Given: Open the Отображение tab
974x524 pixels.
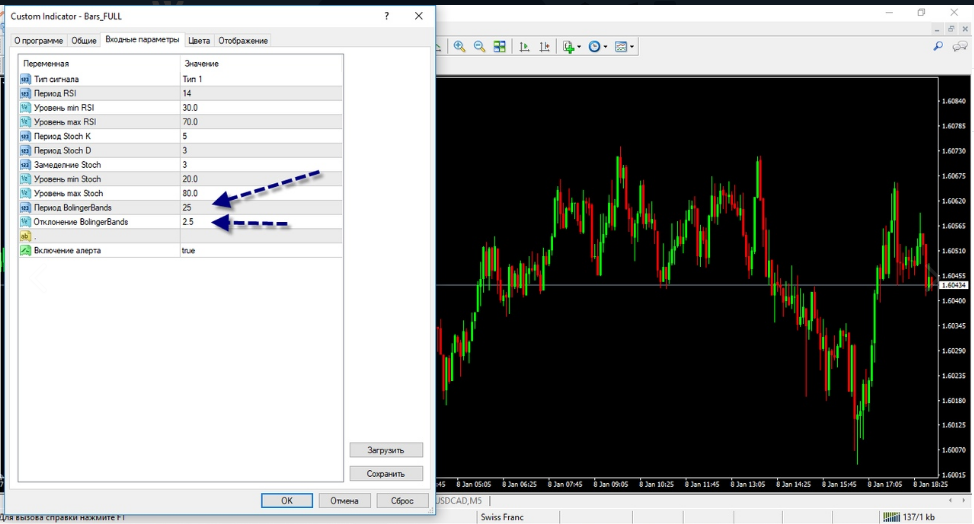Looking at the screenshot, I should coord(243,40).
